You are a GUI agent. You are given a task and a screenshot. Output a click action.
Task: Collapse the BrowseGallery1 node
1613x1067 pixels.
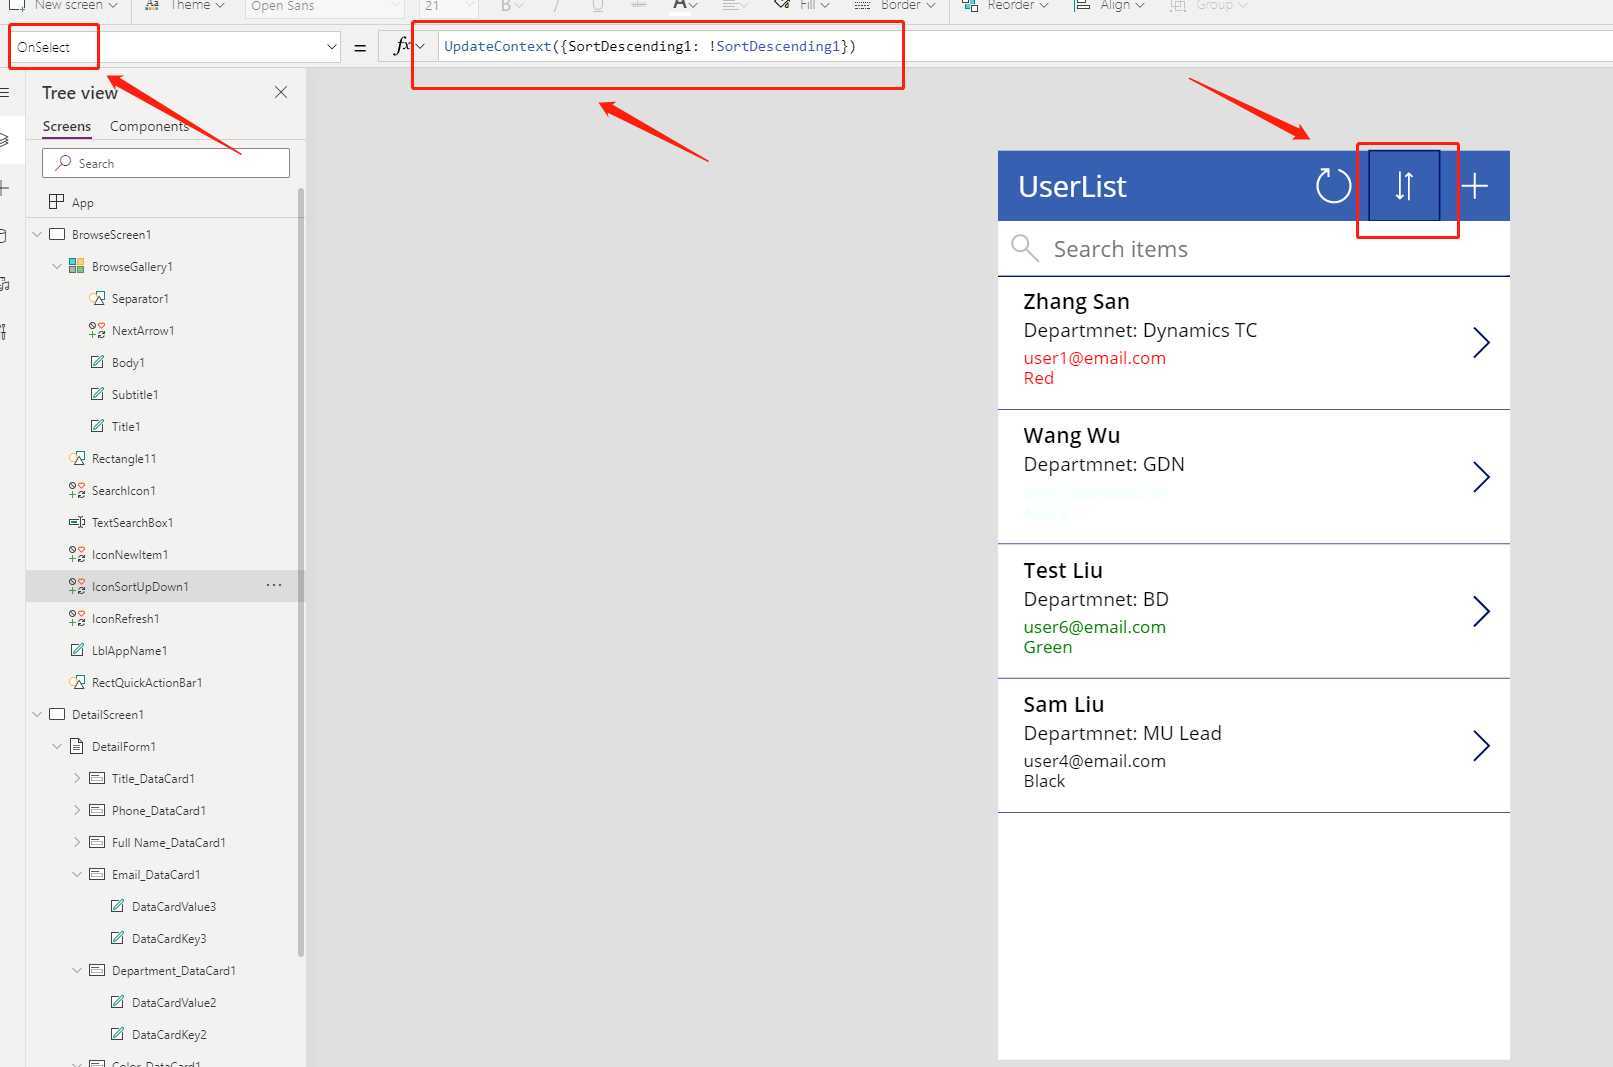tap(57, 266)
